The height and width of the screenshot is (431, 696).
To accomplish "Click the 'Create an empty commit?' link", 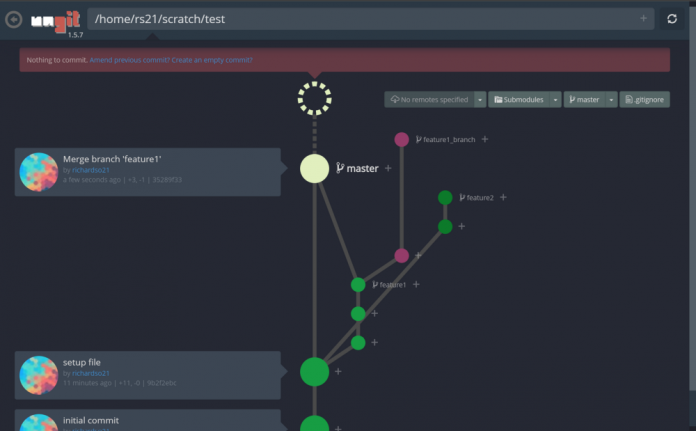I will pos(212,60).
